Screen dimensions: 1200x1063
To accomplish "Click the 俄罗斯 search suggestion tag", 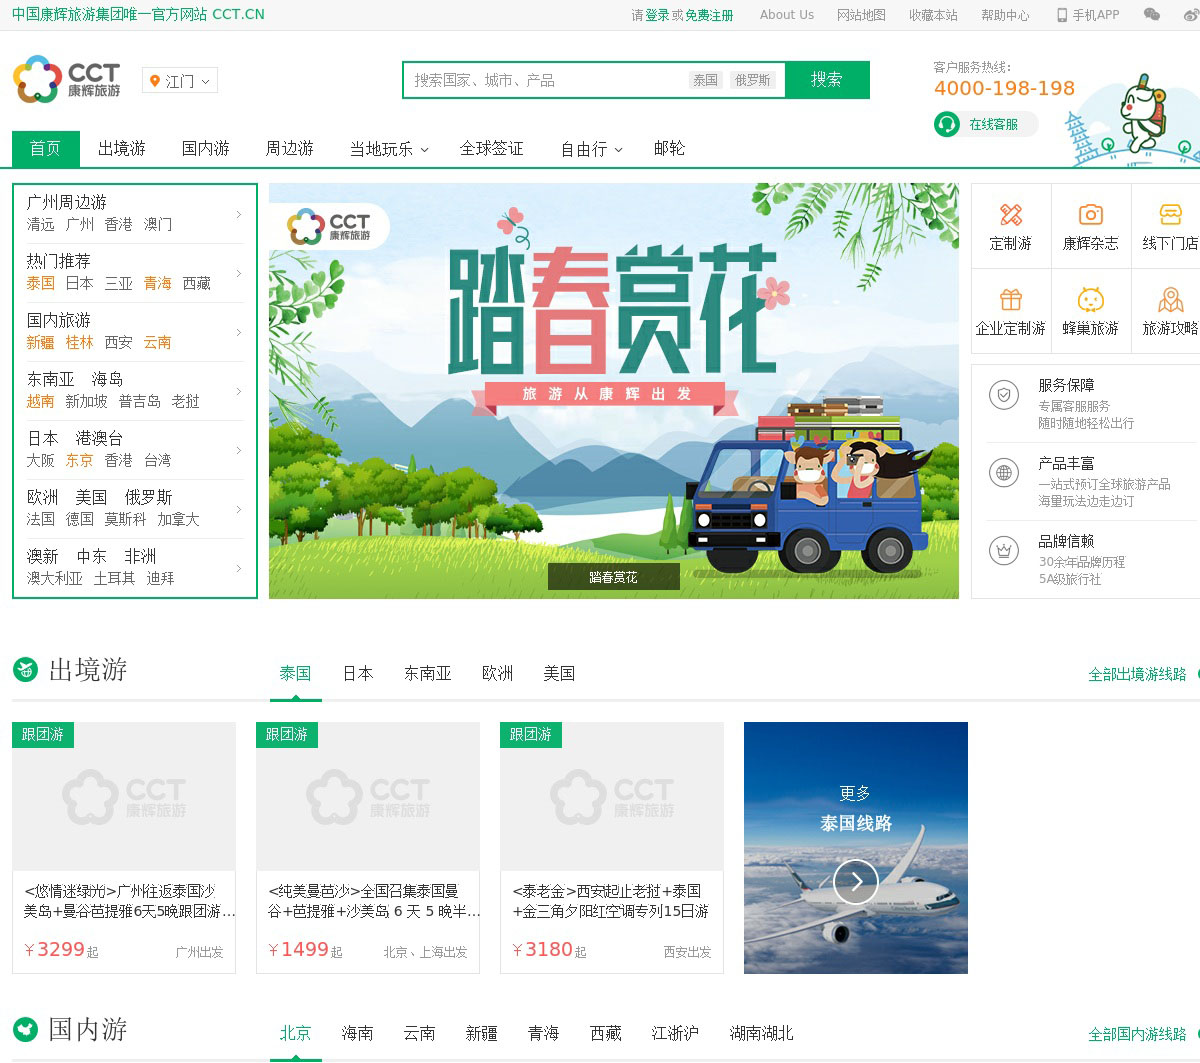I will pyautogui.click(x=753, y=80).
